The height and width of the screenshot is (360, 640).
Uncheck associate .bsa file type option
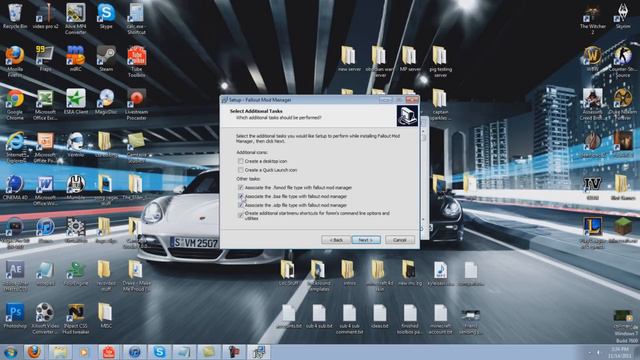(240, 196)
